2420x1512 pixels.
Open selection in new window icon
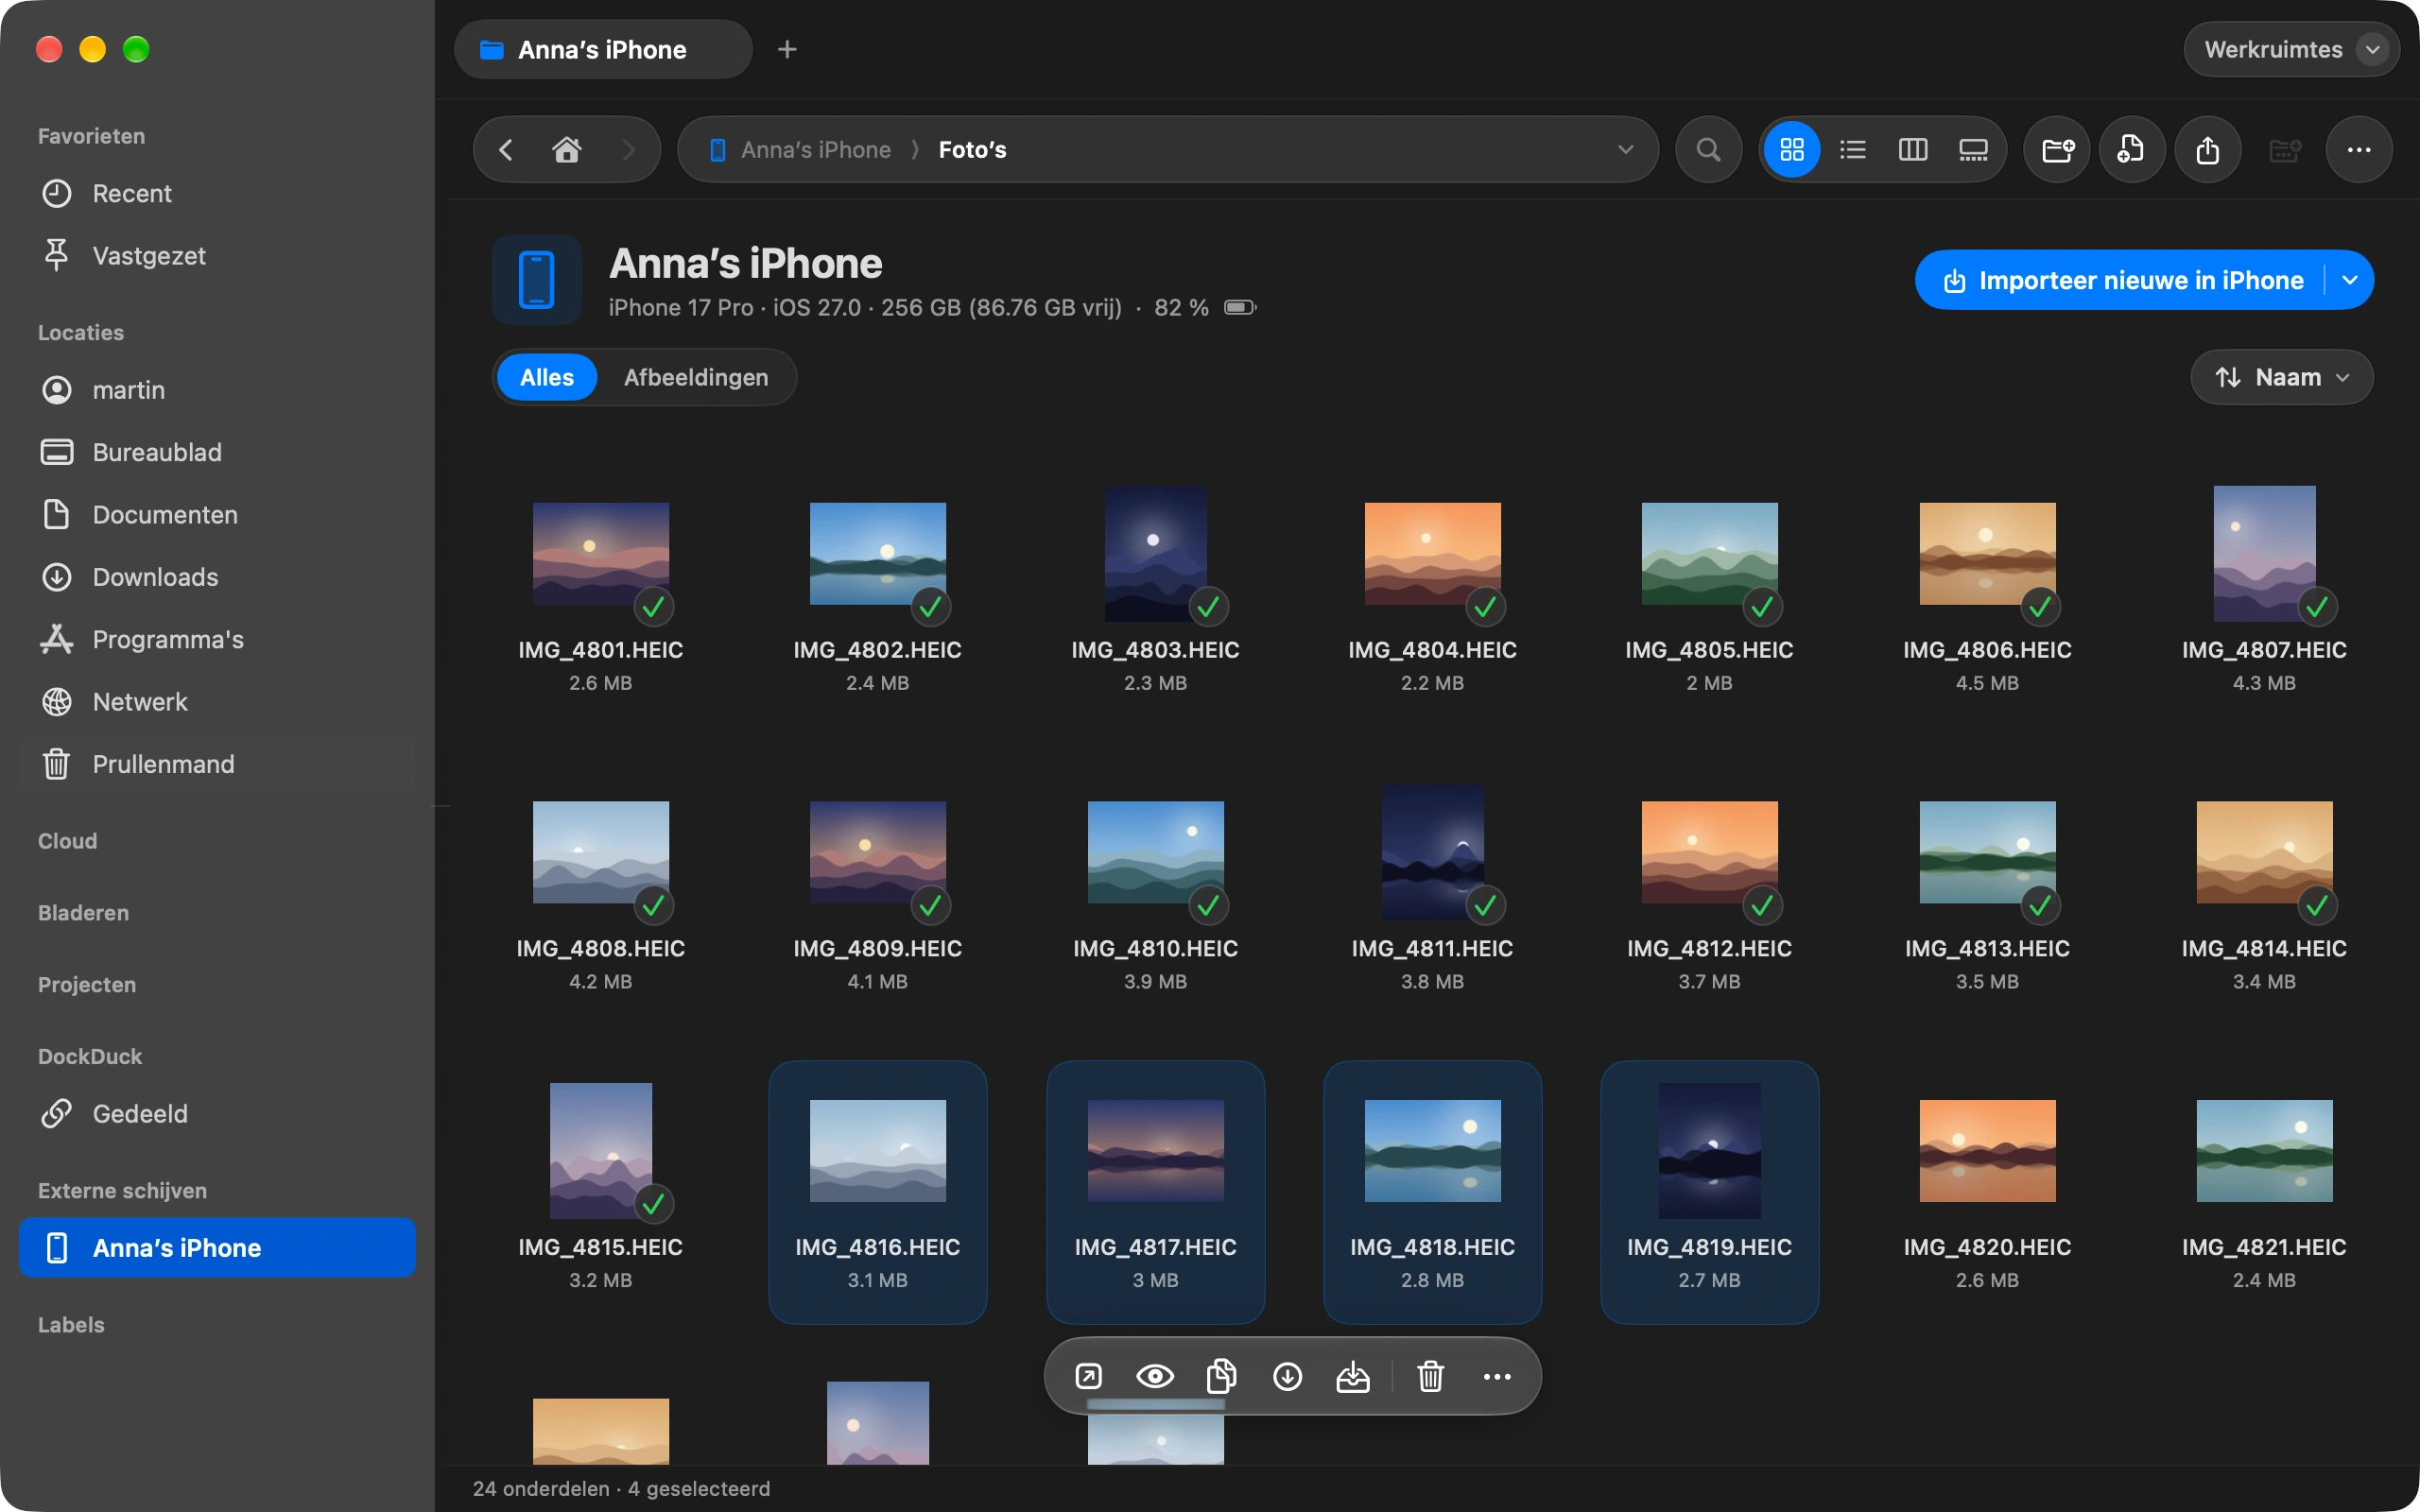[x=1088, y=1377]
